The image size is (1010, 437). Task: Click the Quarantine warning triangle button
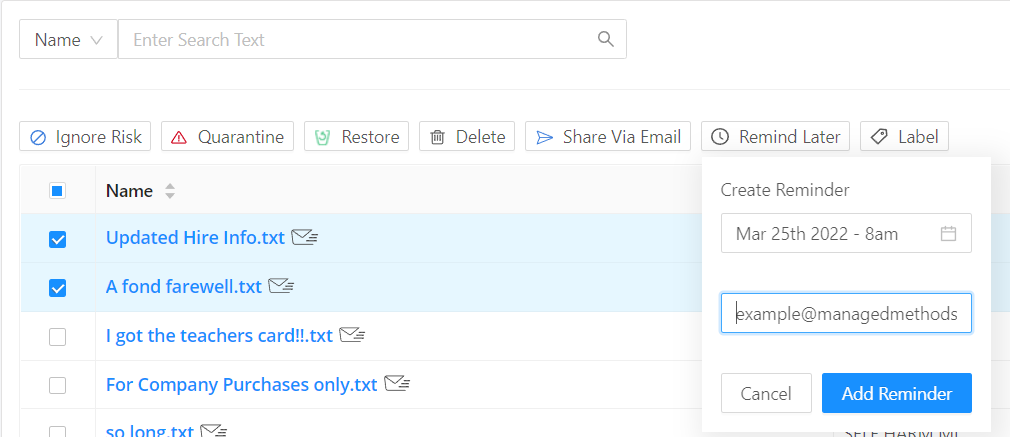(x=227, y=137)
